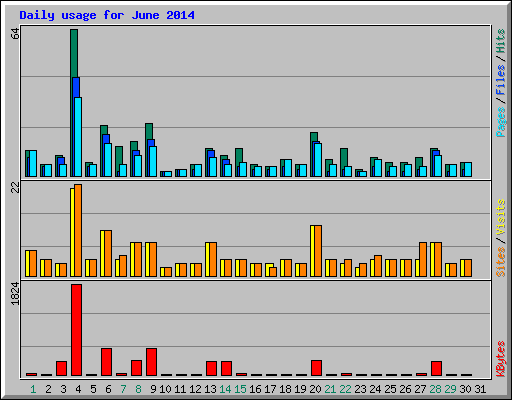The width and height of the screenshot is (512, 400).
Task: Click day label '20' on the x-axis
Action: [x=315, y=389]
